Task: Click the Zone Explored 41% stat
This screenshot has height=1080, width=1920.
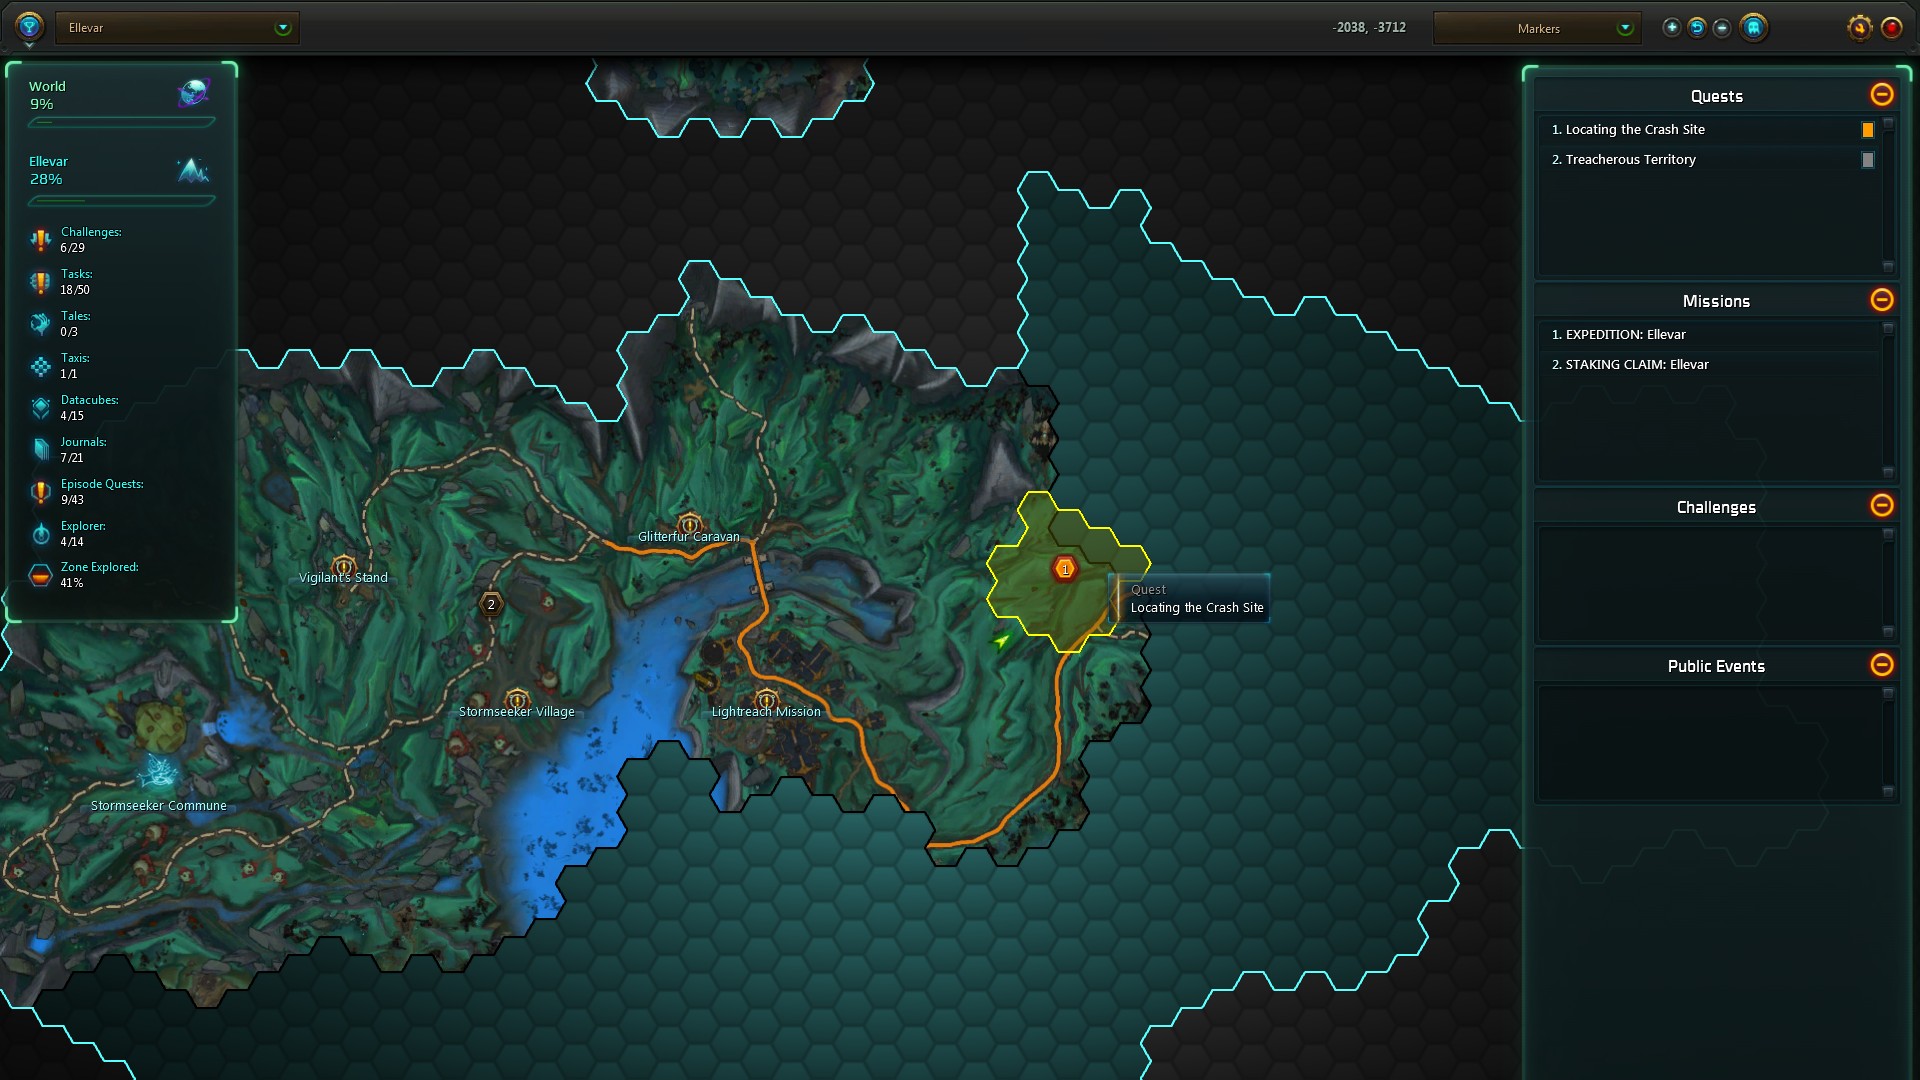Action: click(99, 575)
